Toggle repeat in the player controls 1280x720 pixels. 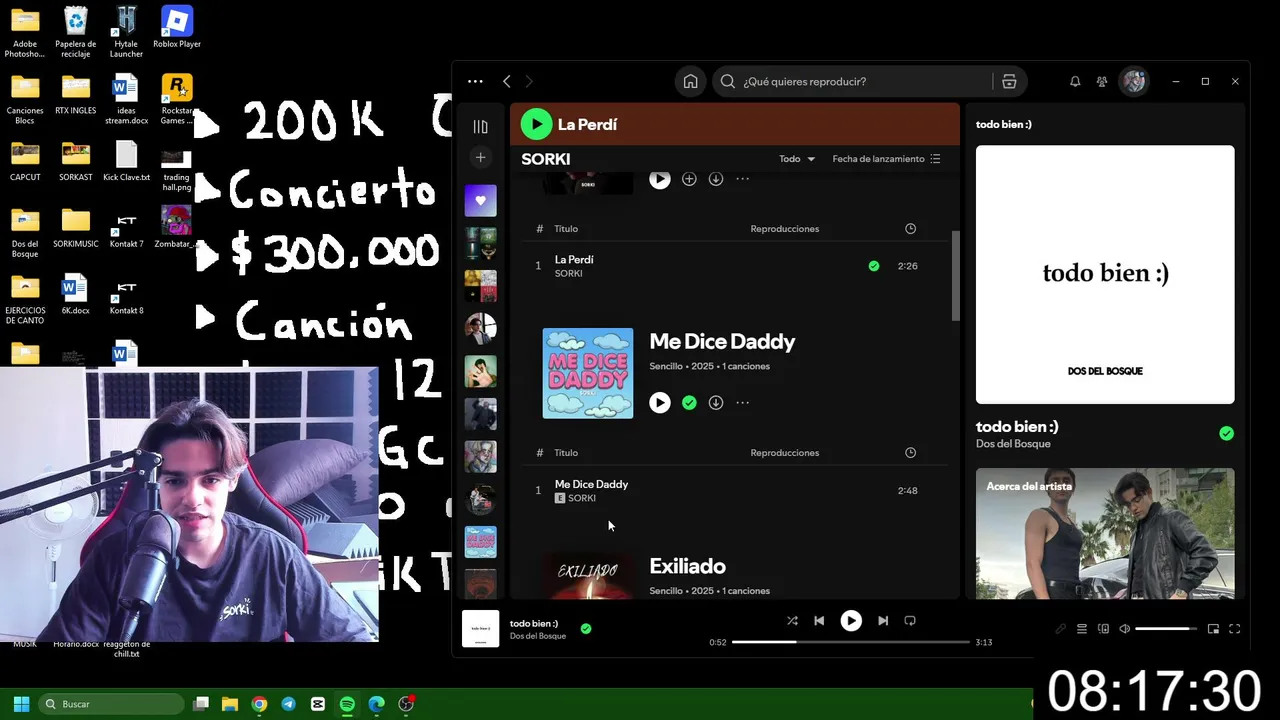click(910, 621)
